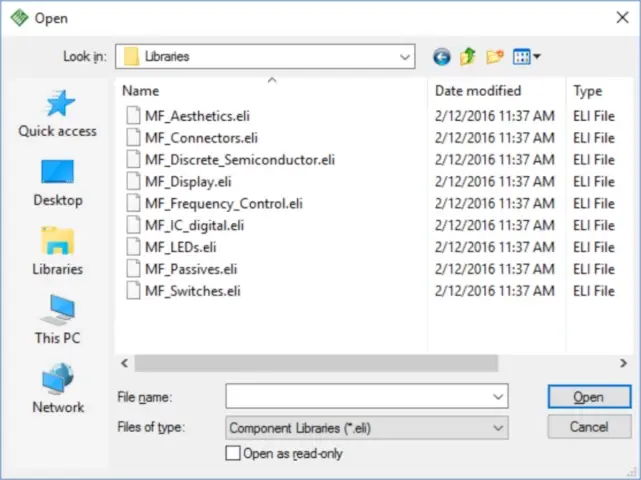
Task: Go to Desktop location
Action: point(58,182)
